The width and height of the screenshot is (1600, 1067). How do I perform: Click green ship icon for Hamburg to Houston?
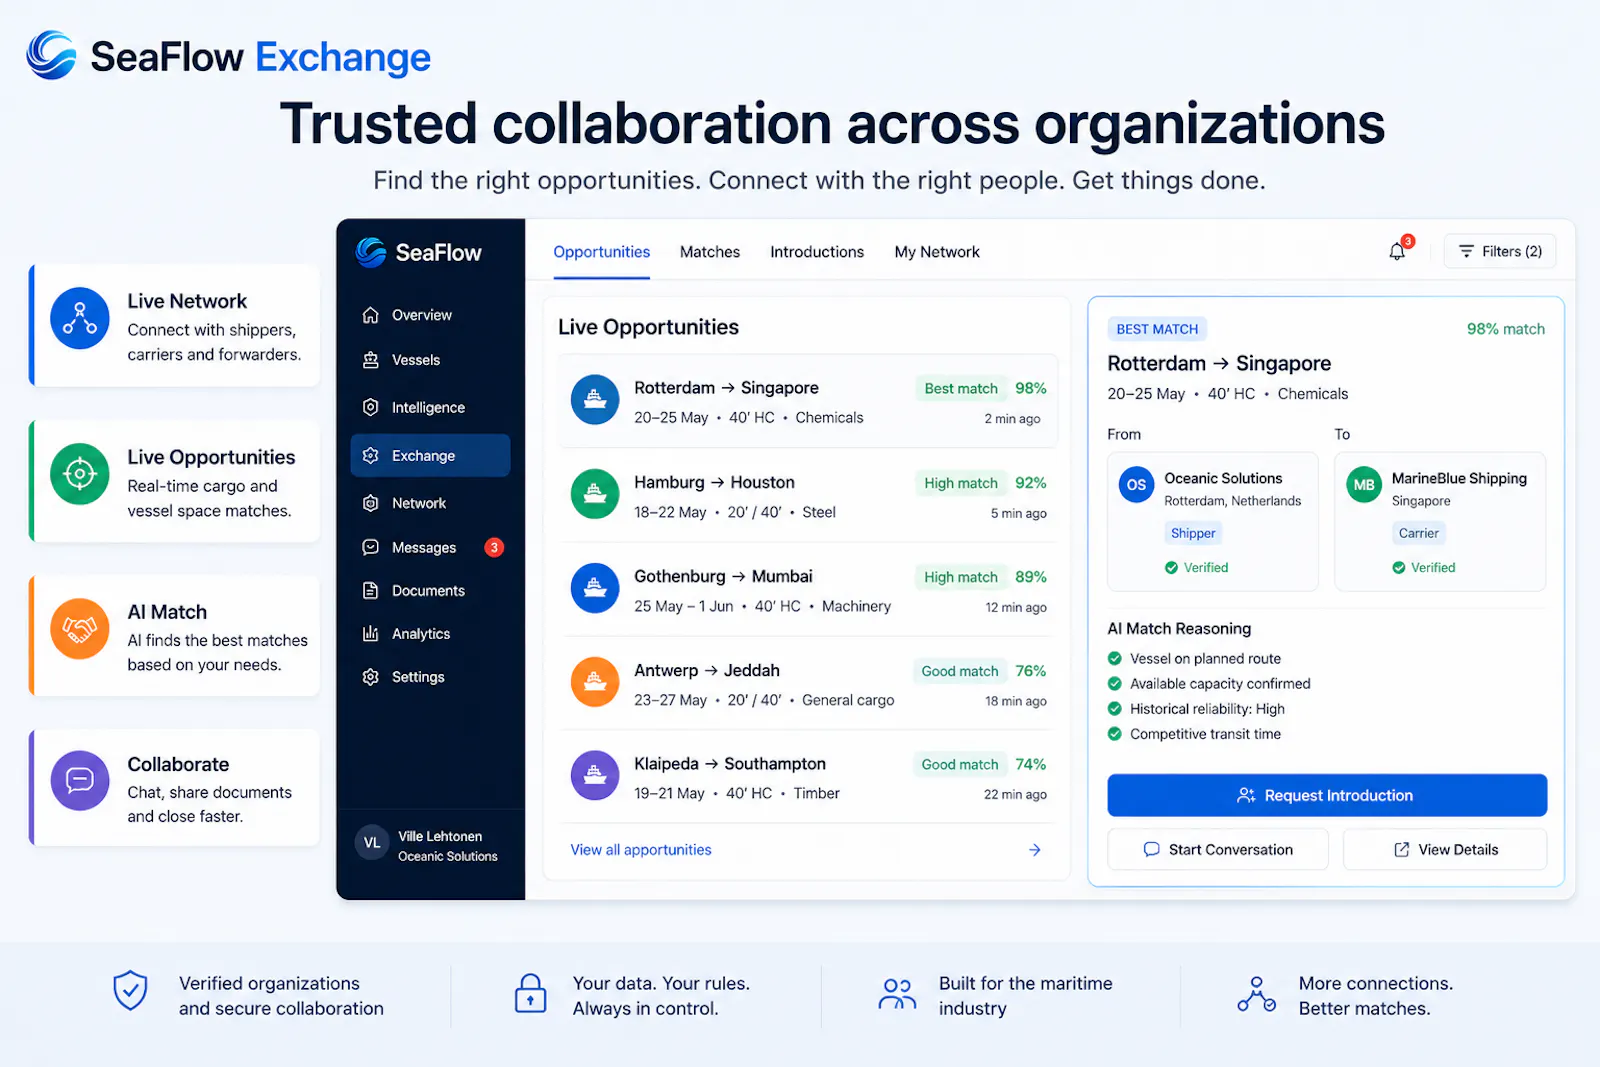pyautogui.click(x=595, y=494)
